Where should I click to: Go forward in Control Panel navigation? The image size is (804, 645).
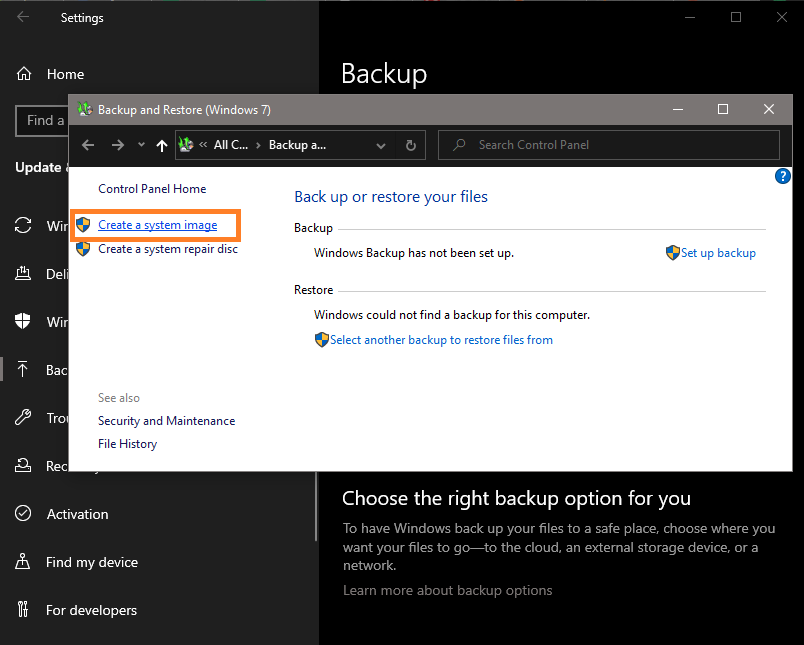(x=118, y=145)
